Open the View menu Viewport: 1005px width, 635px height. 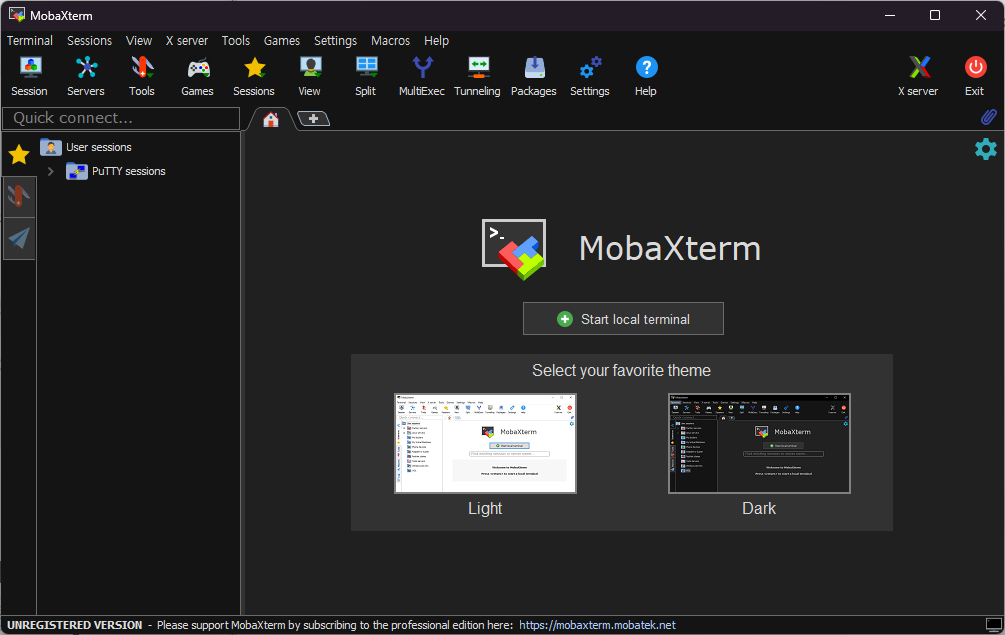(x=138, y=40)
